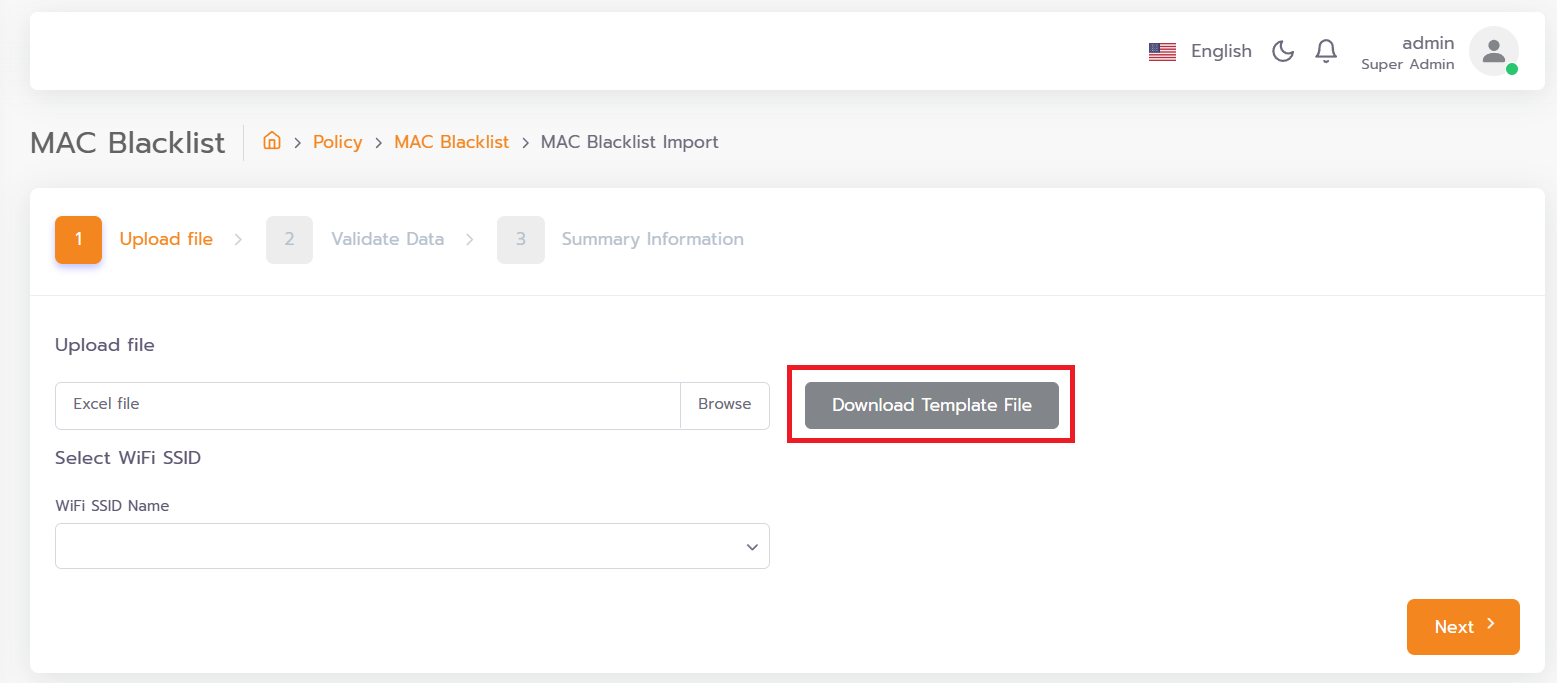Image resolution: width=1557 pixels, height=683 pixels.
Task: Click step 3 number badge
Action: (x=521, y=240)
